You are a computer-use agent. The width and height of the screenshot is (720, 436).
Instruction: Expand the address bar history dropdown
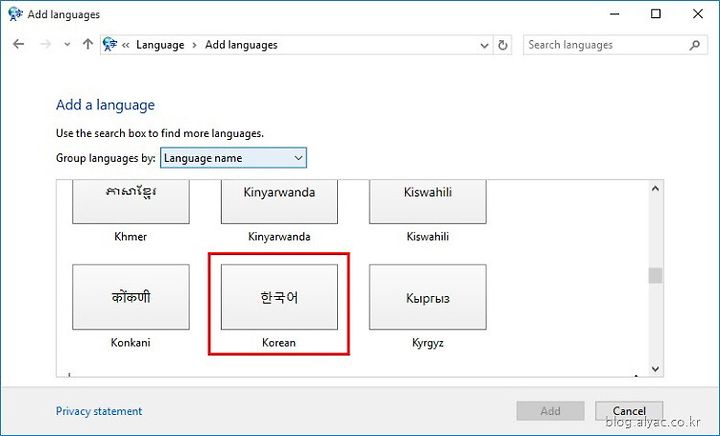tap(484, 45)
